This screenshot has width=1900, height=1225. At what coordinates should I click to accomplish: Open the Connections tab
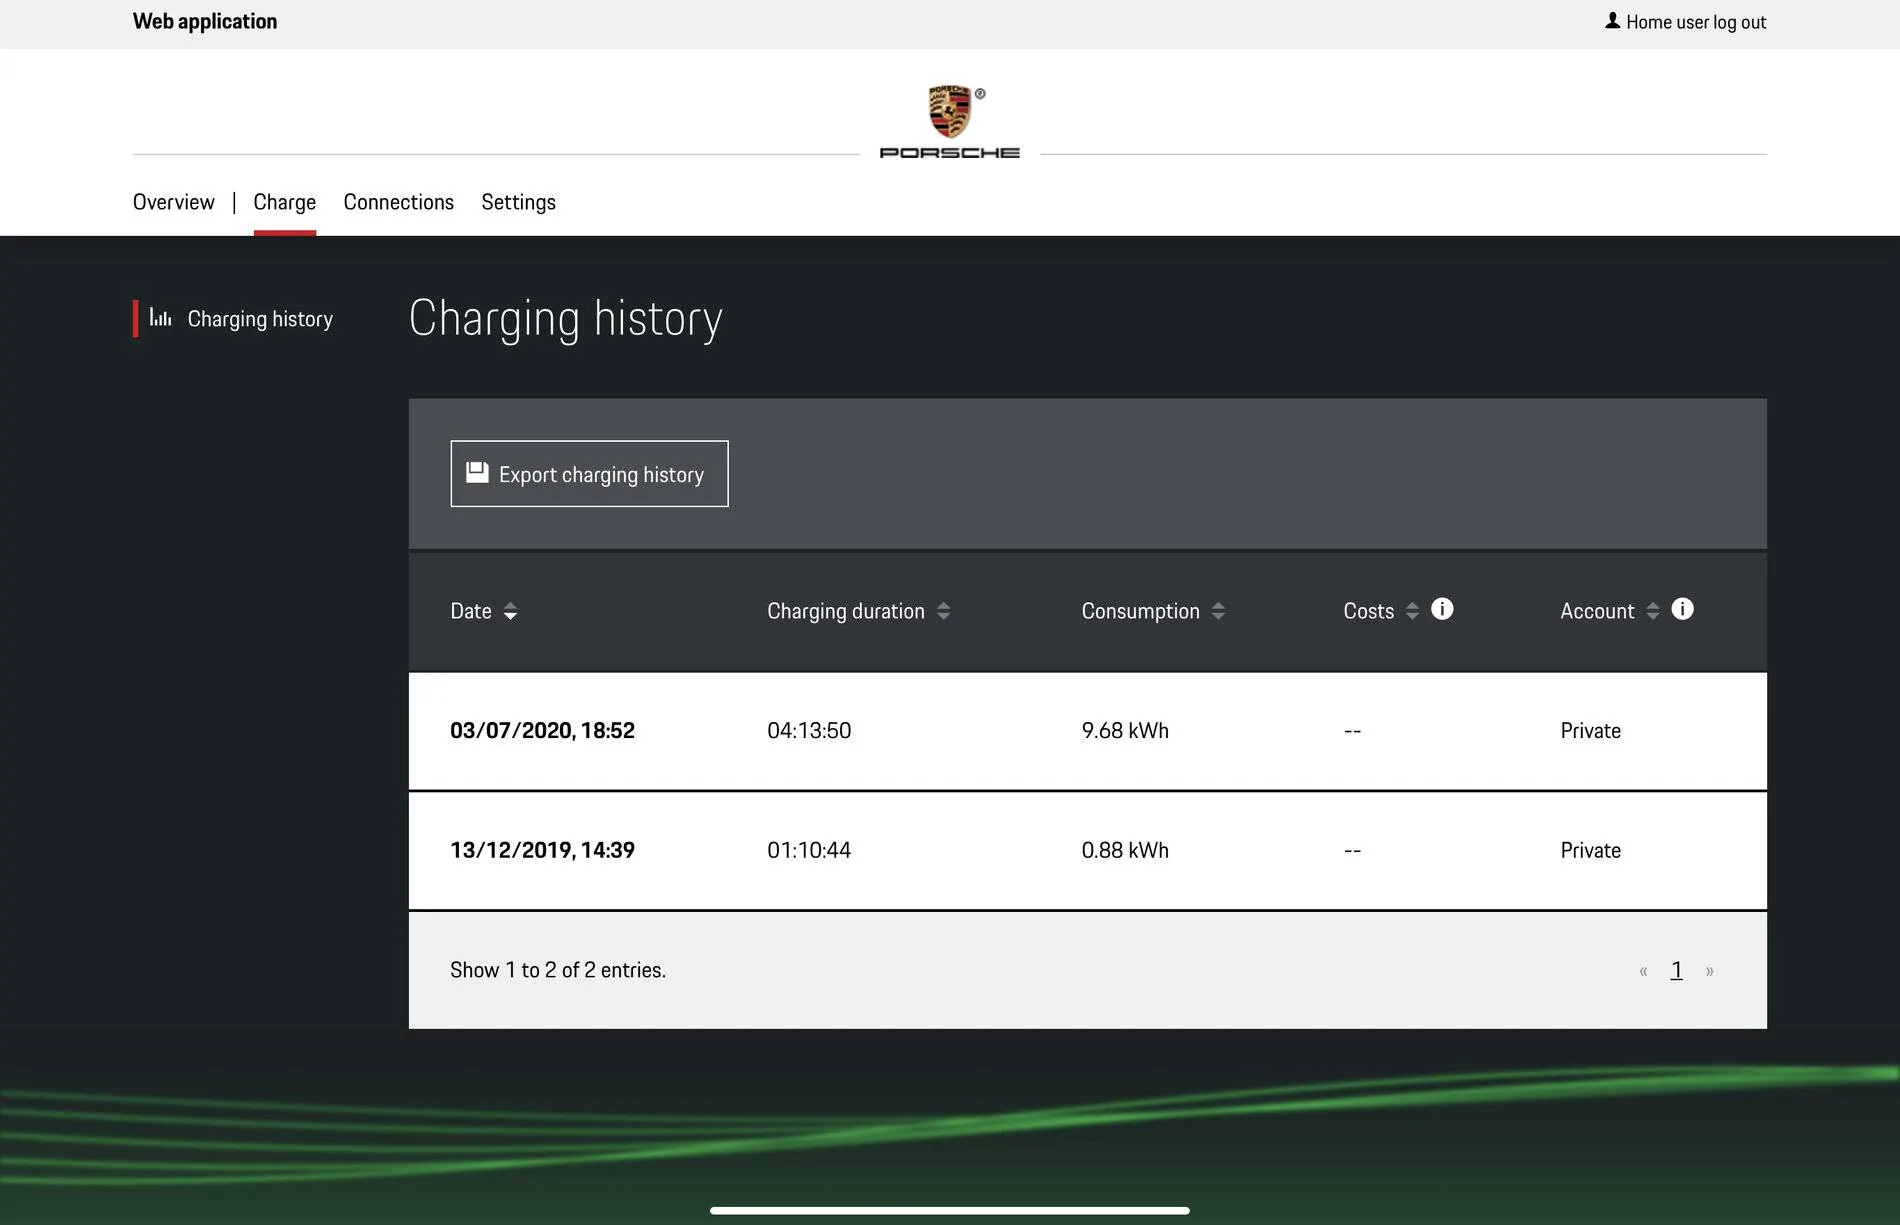click(399, 202)
